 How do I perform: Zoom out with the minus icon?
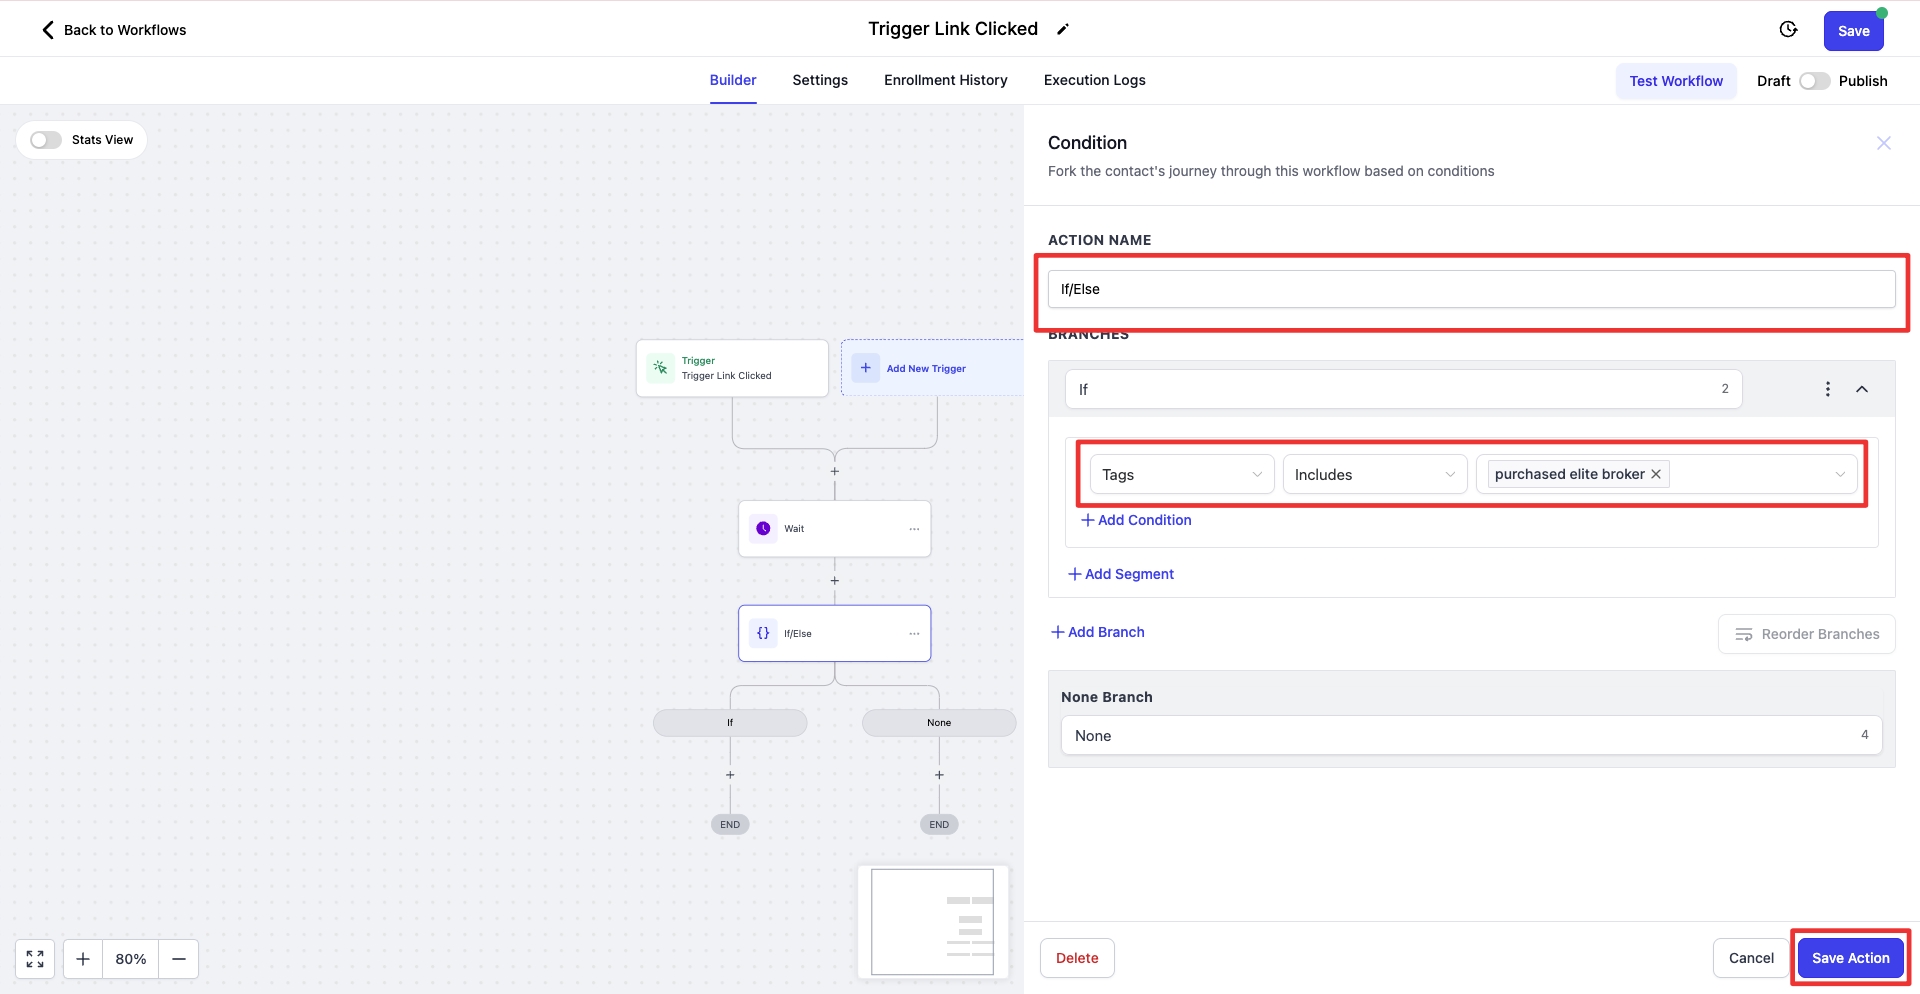click(x=179, y=959)
